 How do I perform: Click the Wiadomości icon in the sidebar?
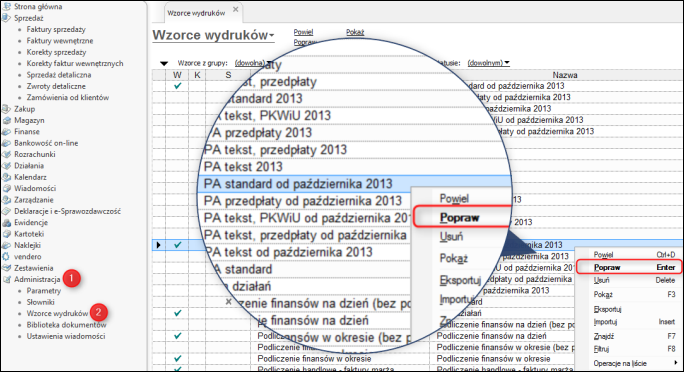6,188
